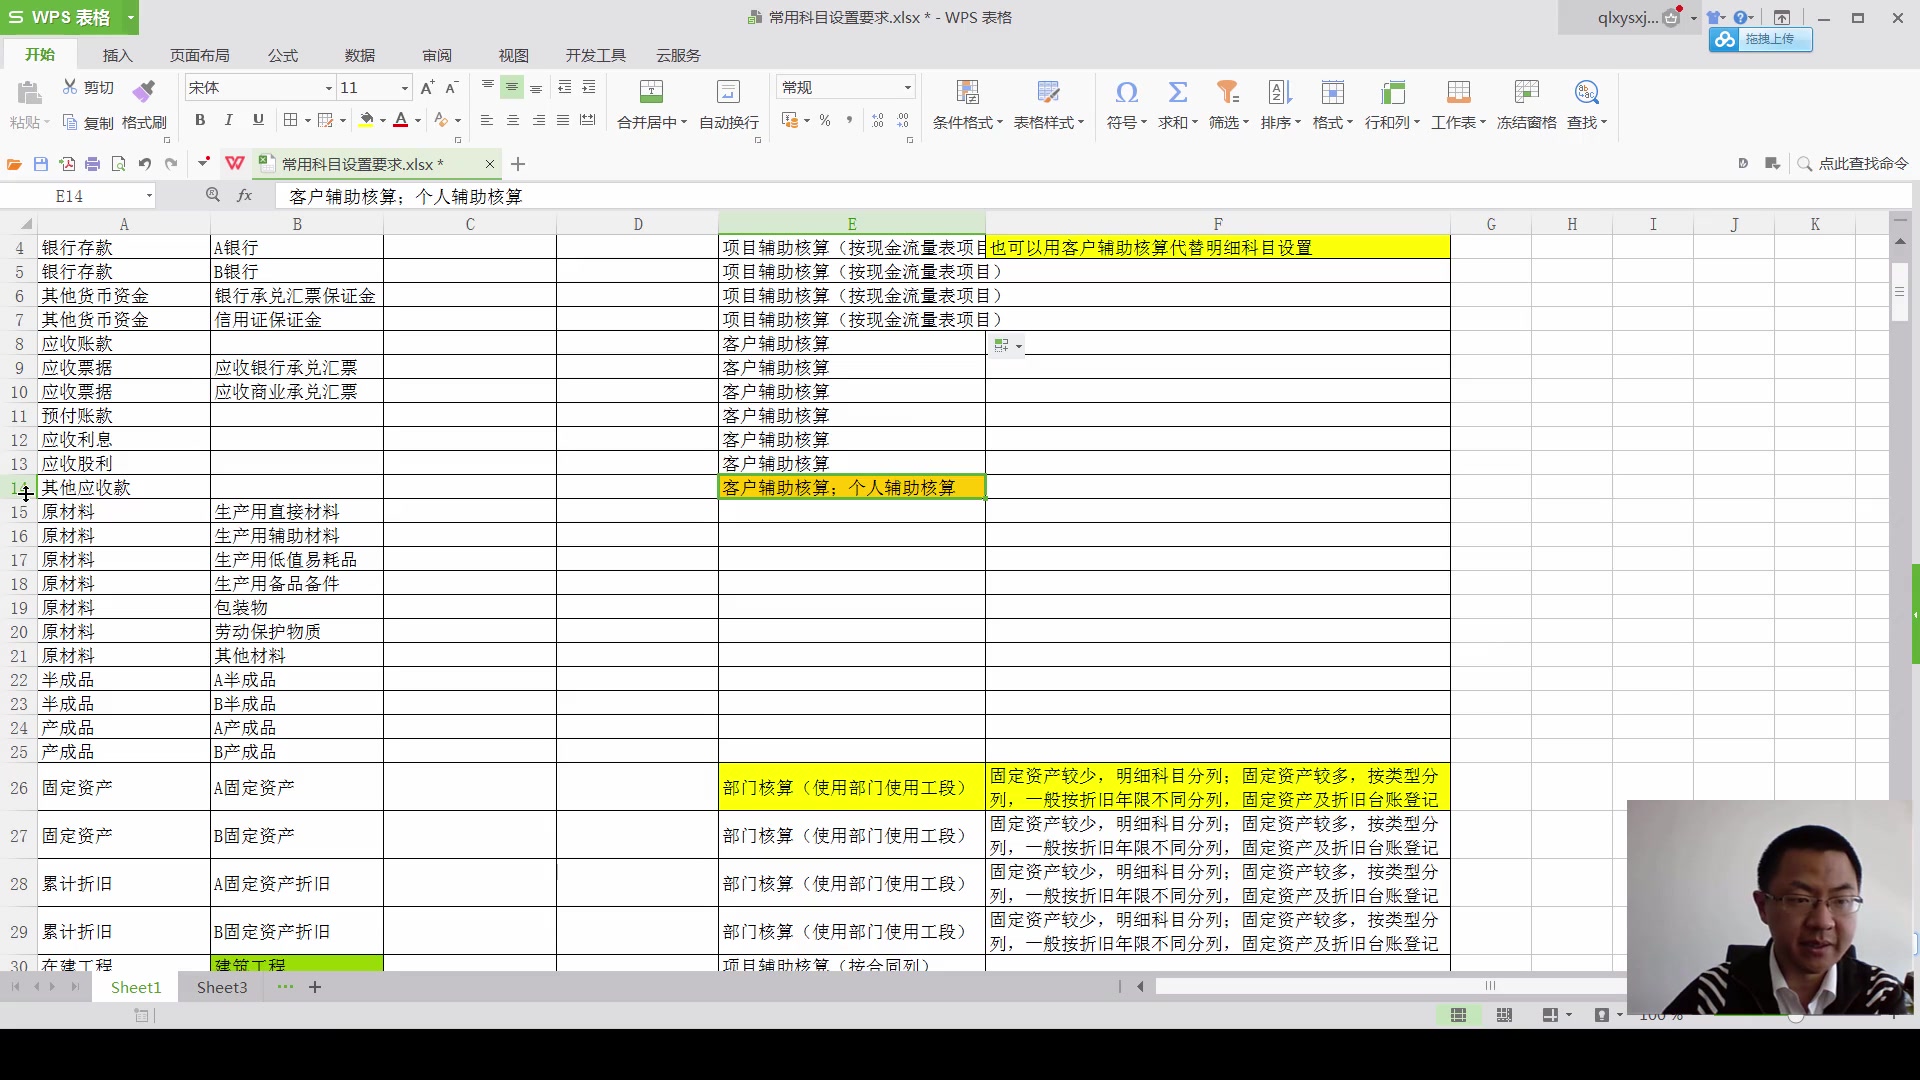Click the Sort (排序) icon
Image resolution: width=1920 pixels, height=1080 pixels.
[x=1280, y=93]
